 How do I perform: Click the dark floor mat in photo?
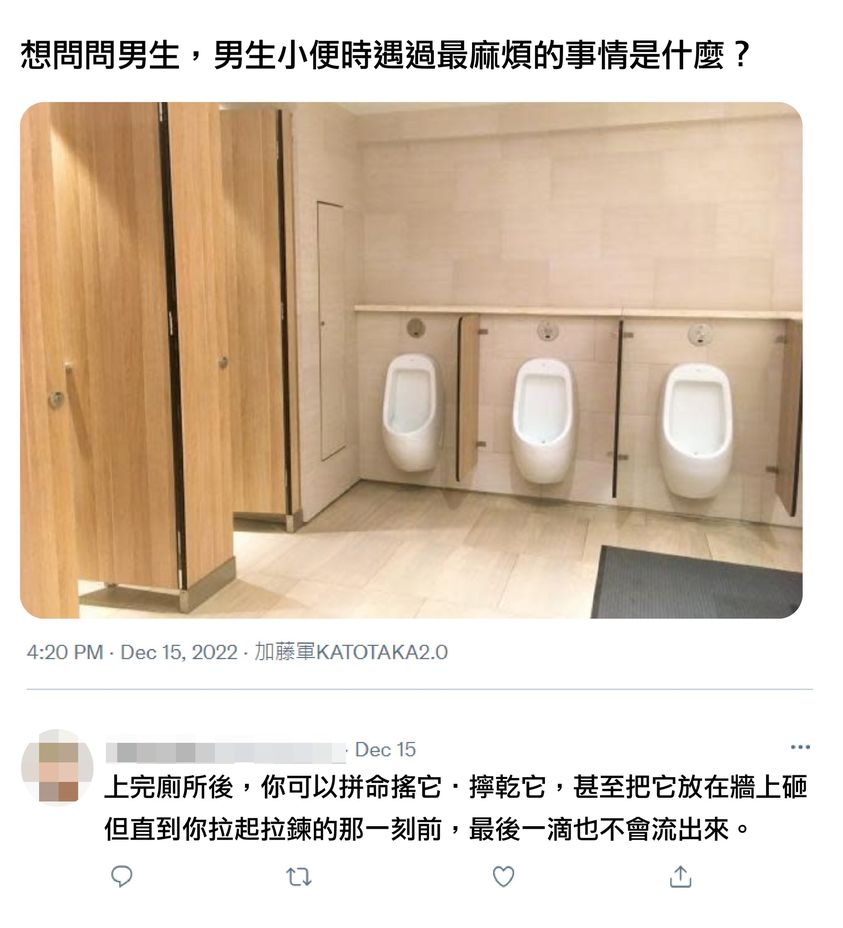tap(697, 583)
